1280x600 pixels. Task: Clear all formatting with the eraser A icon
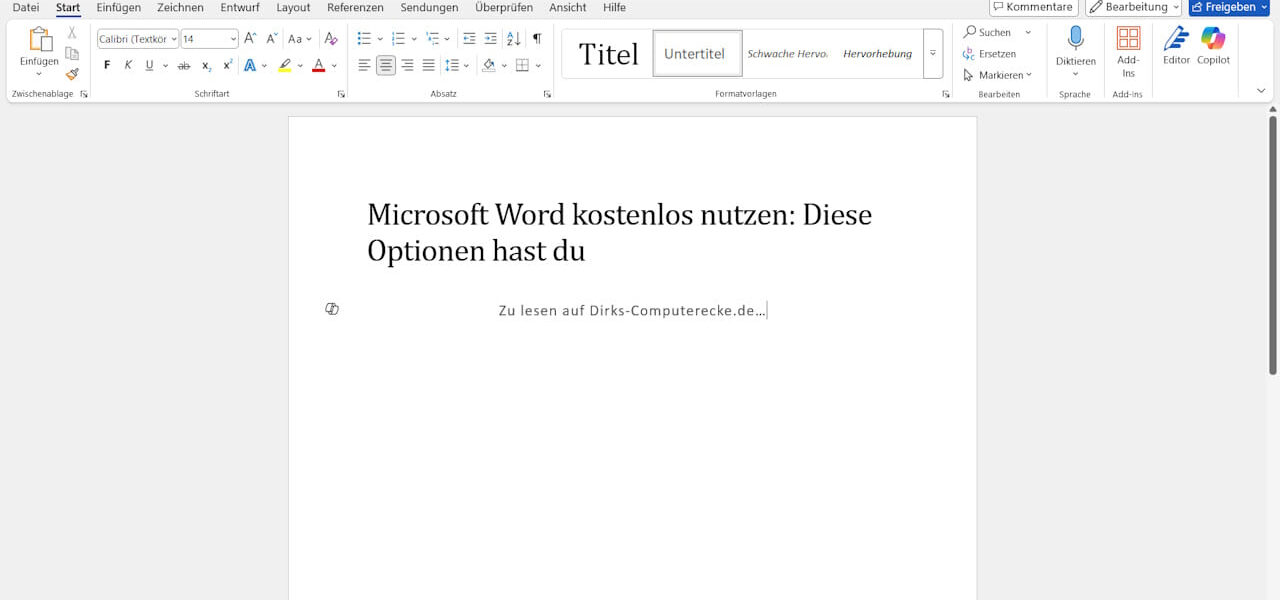pos(331,39)
